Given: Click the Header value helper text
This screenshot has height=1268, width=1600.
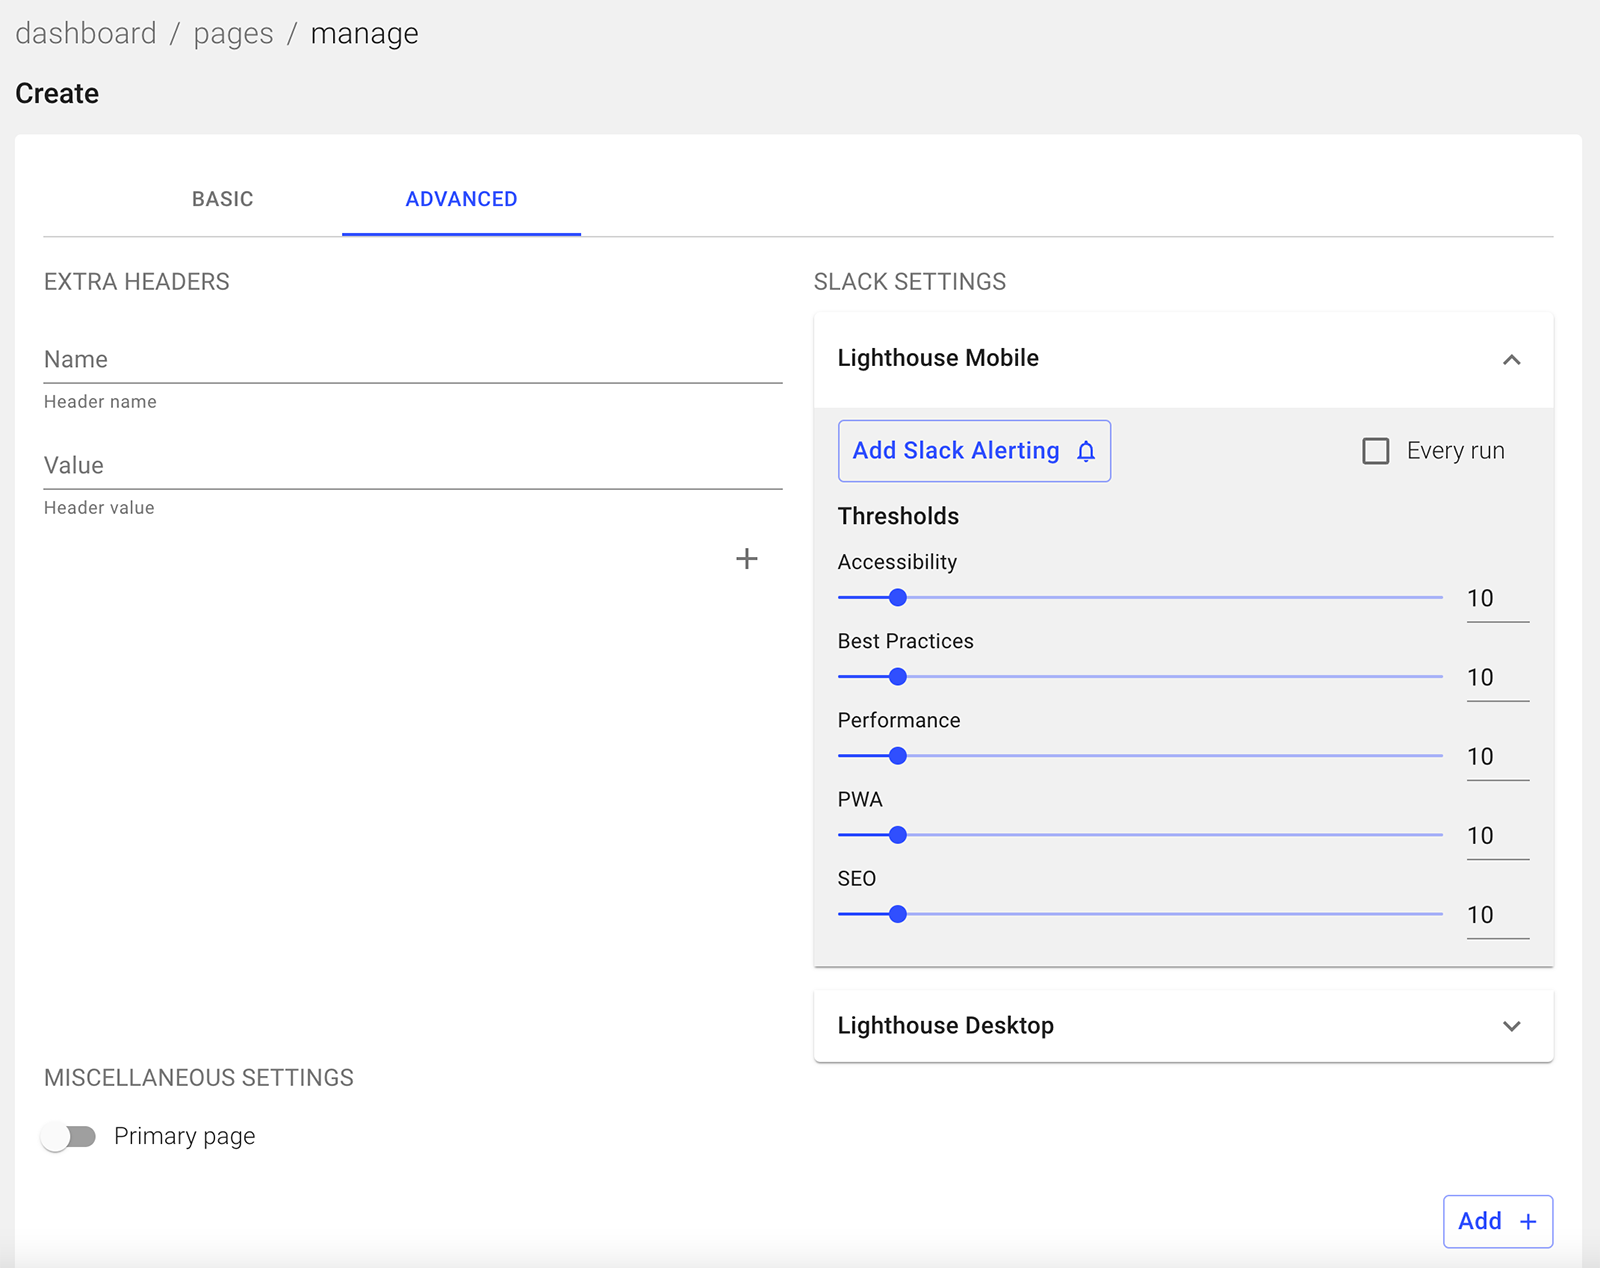Looking at the screenshot, I should 99,508.
